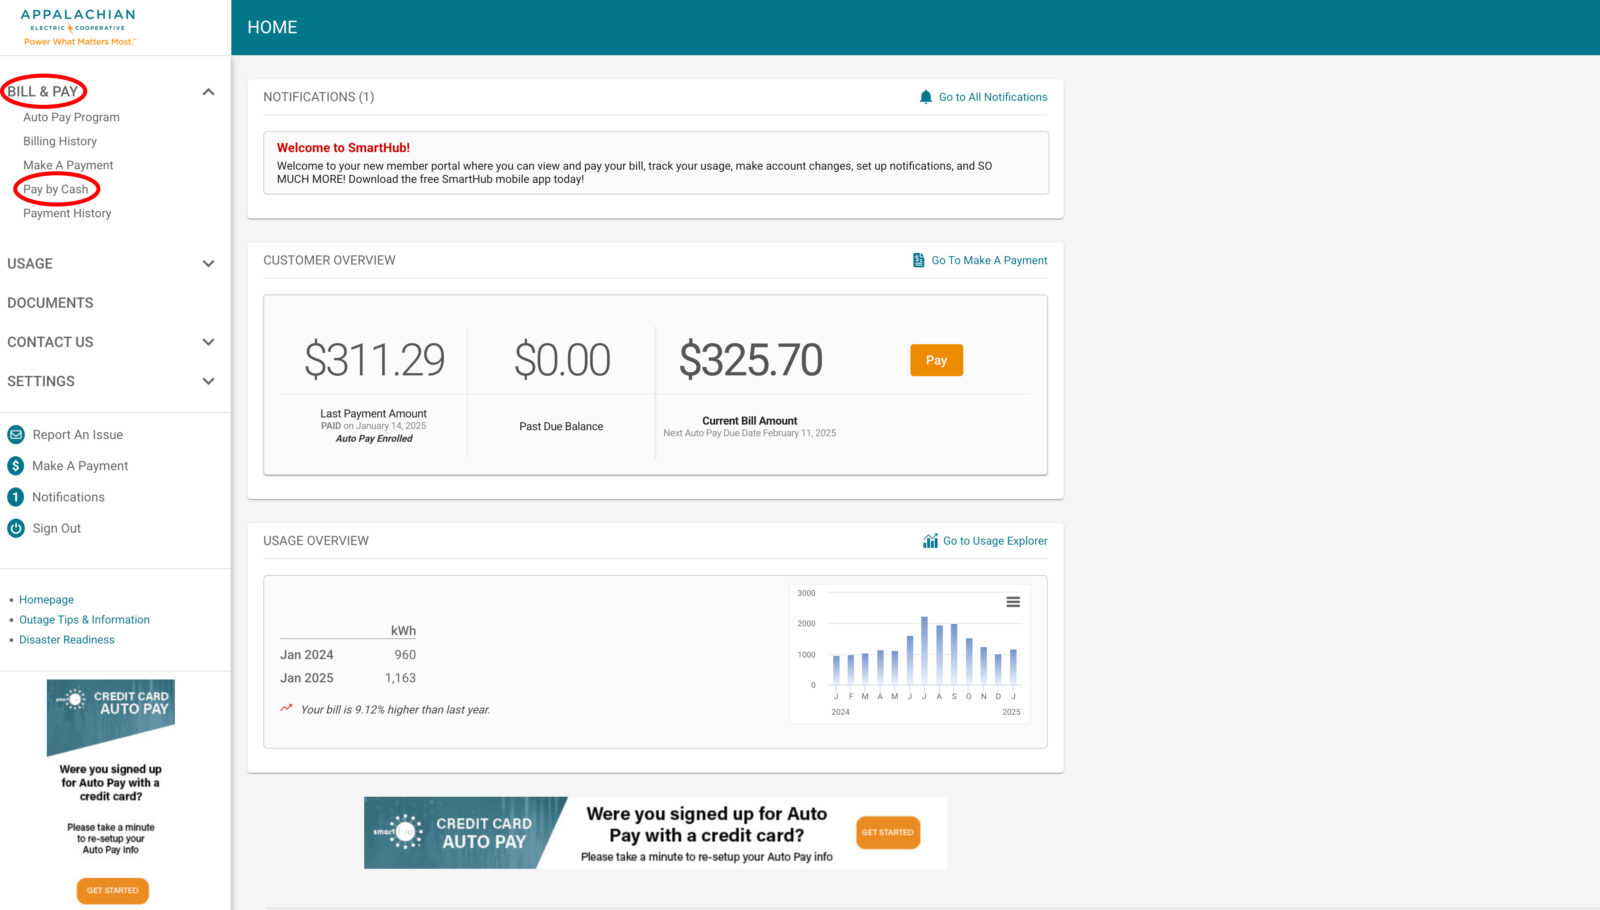Select Pay by Cash in sidebar
1600x910 pixels.
pos(56,189)
